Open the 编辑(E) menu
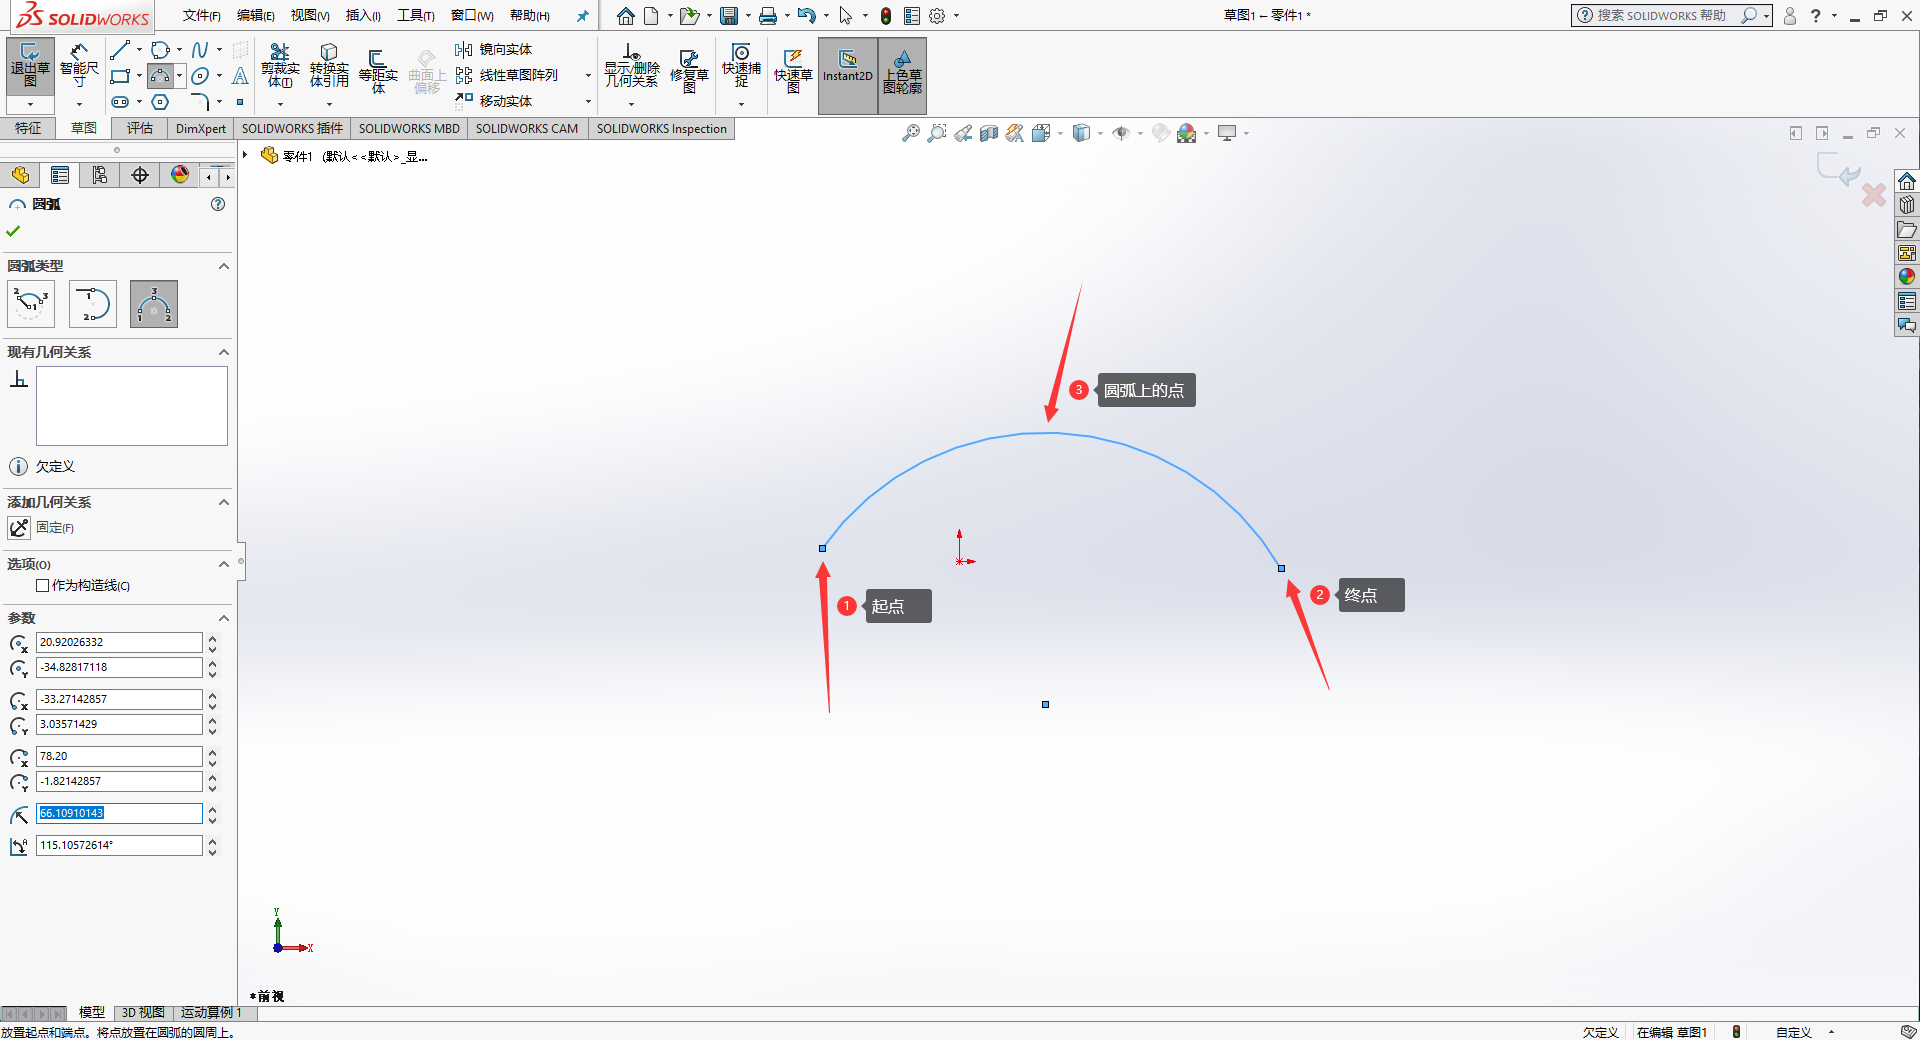 coord(255,15)
